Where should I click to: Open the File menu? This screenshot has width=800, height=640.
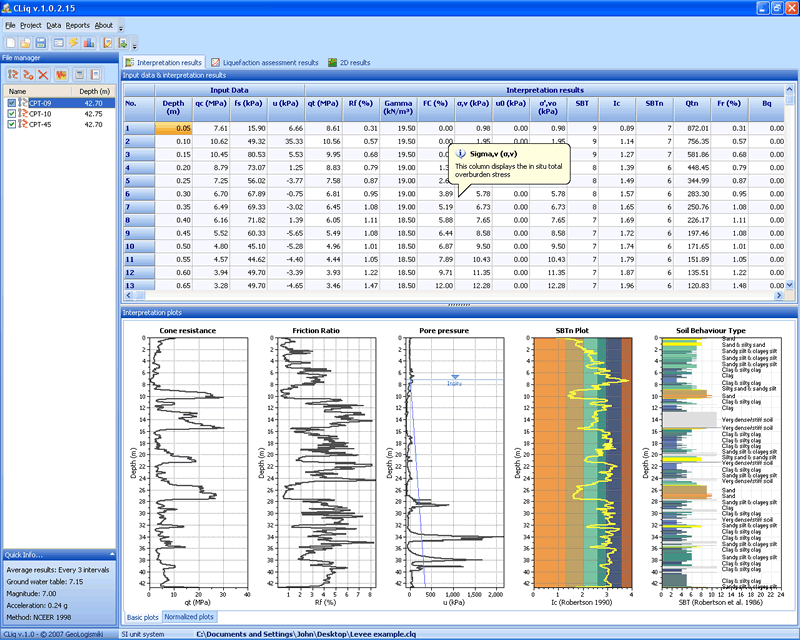coord(10,25)
